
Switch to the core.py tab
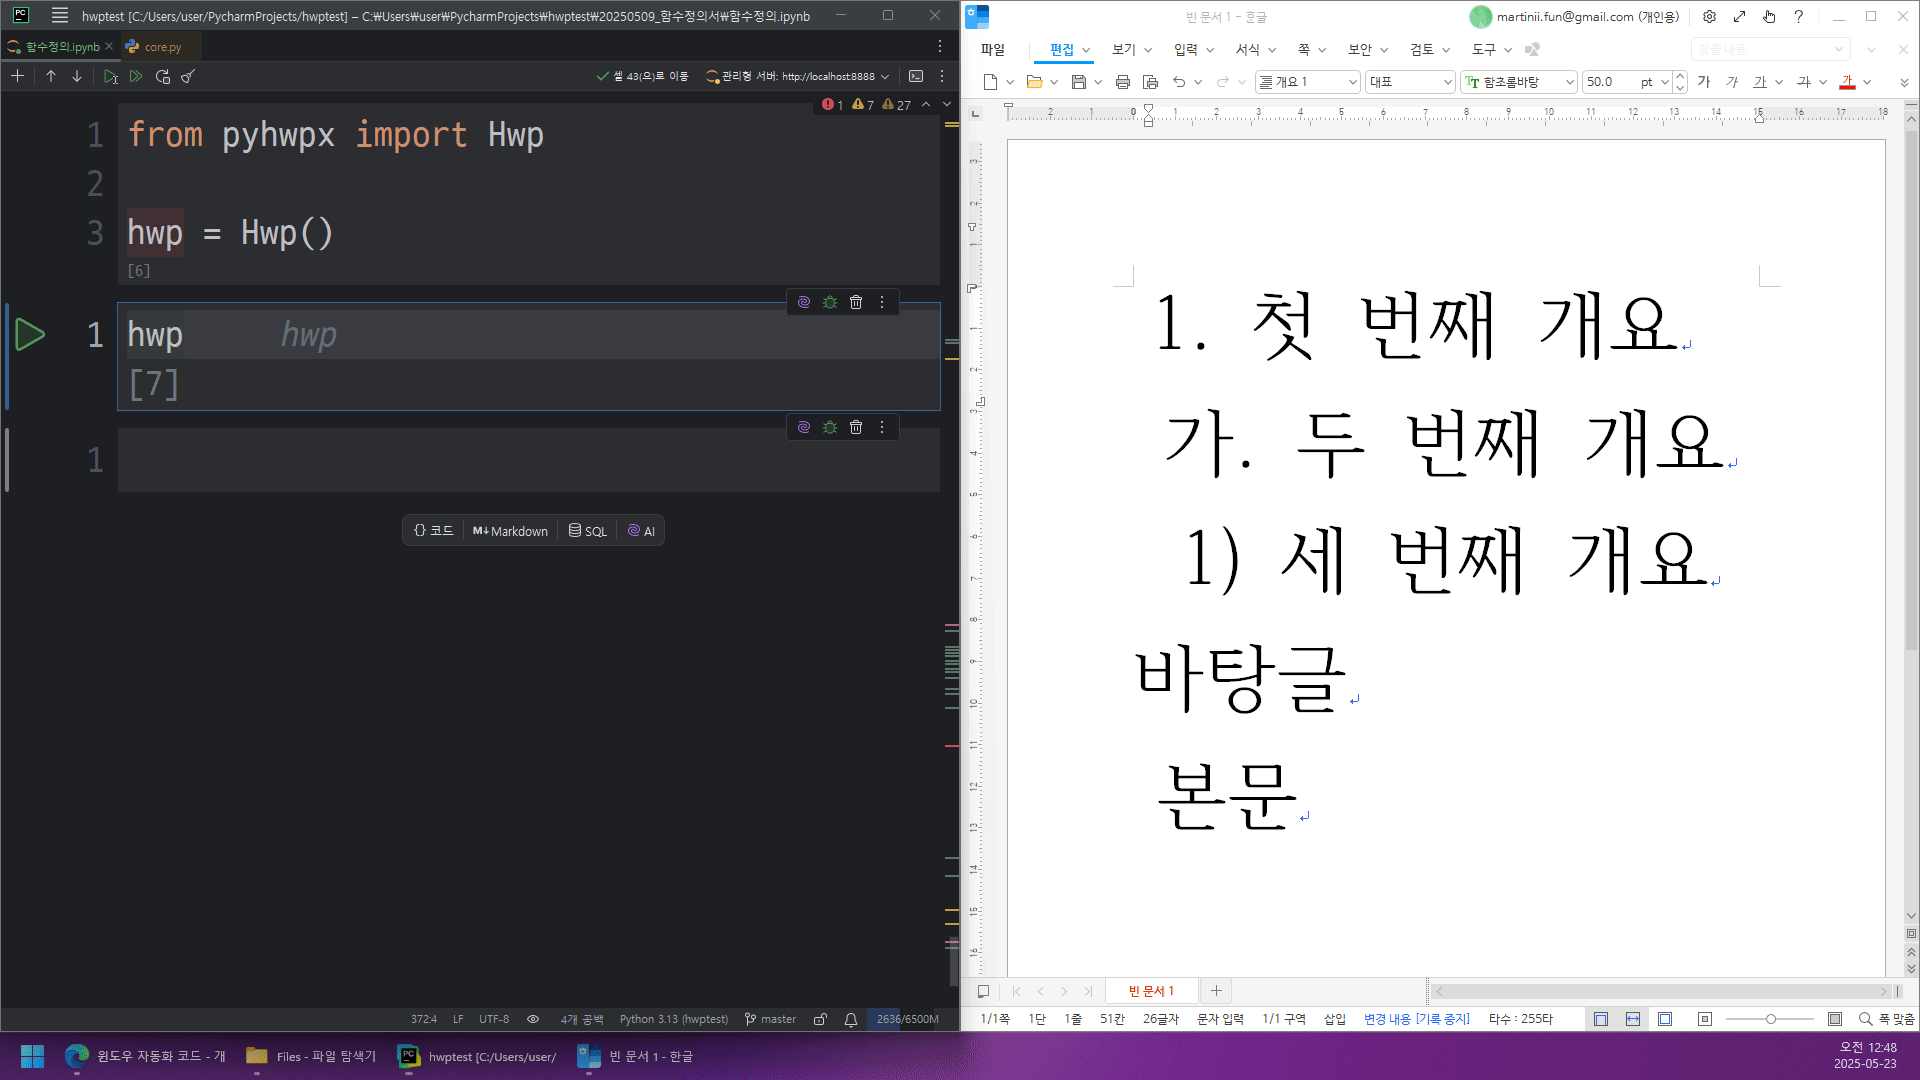[162, 47]
